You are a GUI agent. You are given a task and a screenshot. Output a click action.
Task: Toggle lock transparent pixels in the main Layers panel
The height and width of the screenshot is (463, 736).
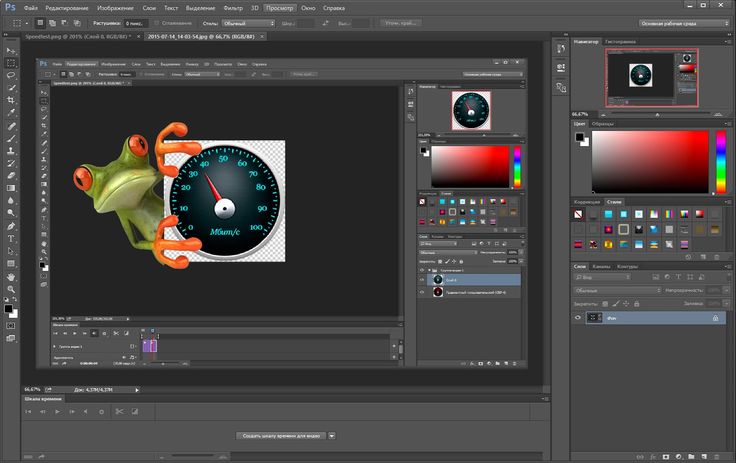(x=605, y=304)
